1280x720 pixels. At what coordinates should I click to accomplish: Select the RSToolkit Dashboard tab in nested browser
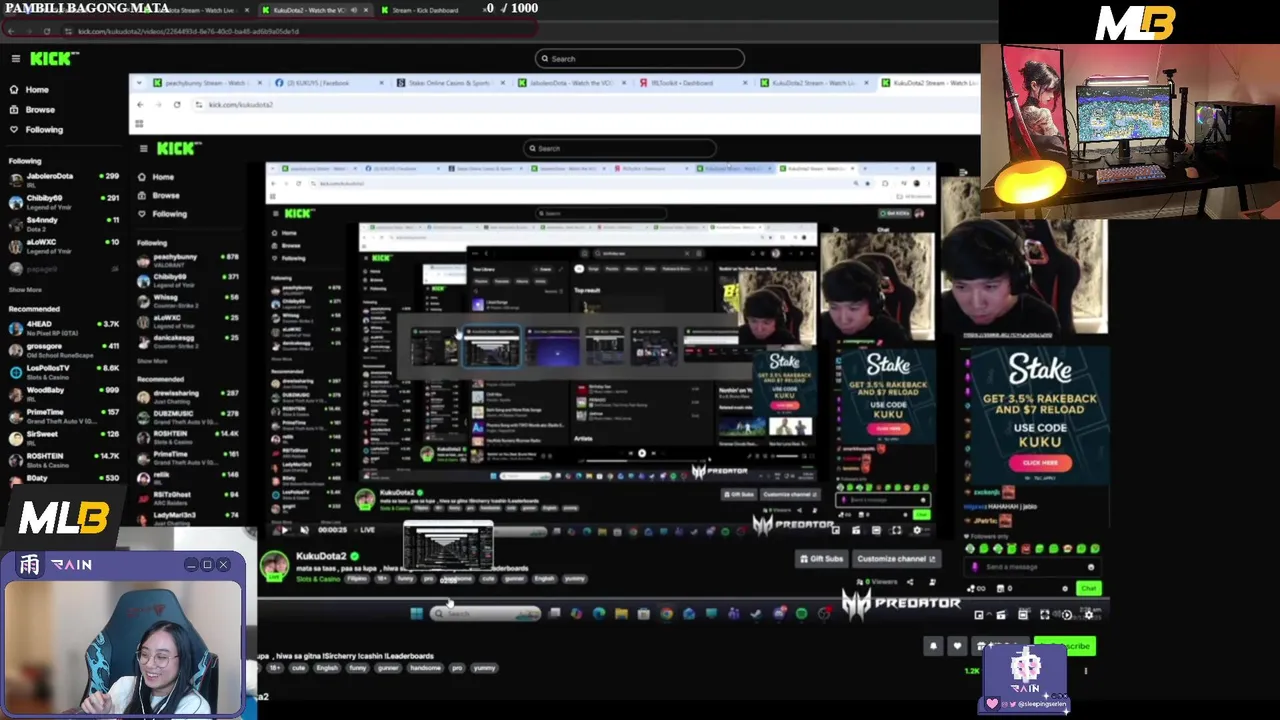click(690, 83)
